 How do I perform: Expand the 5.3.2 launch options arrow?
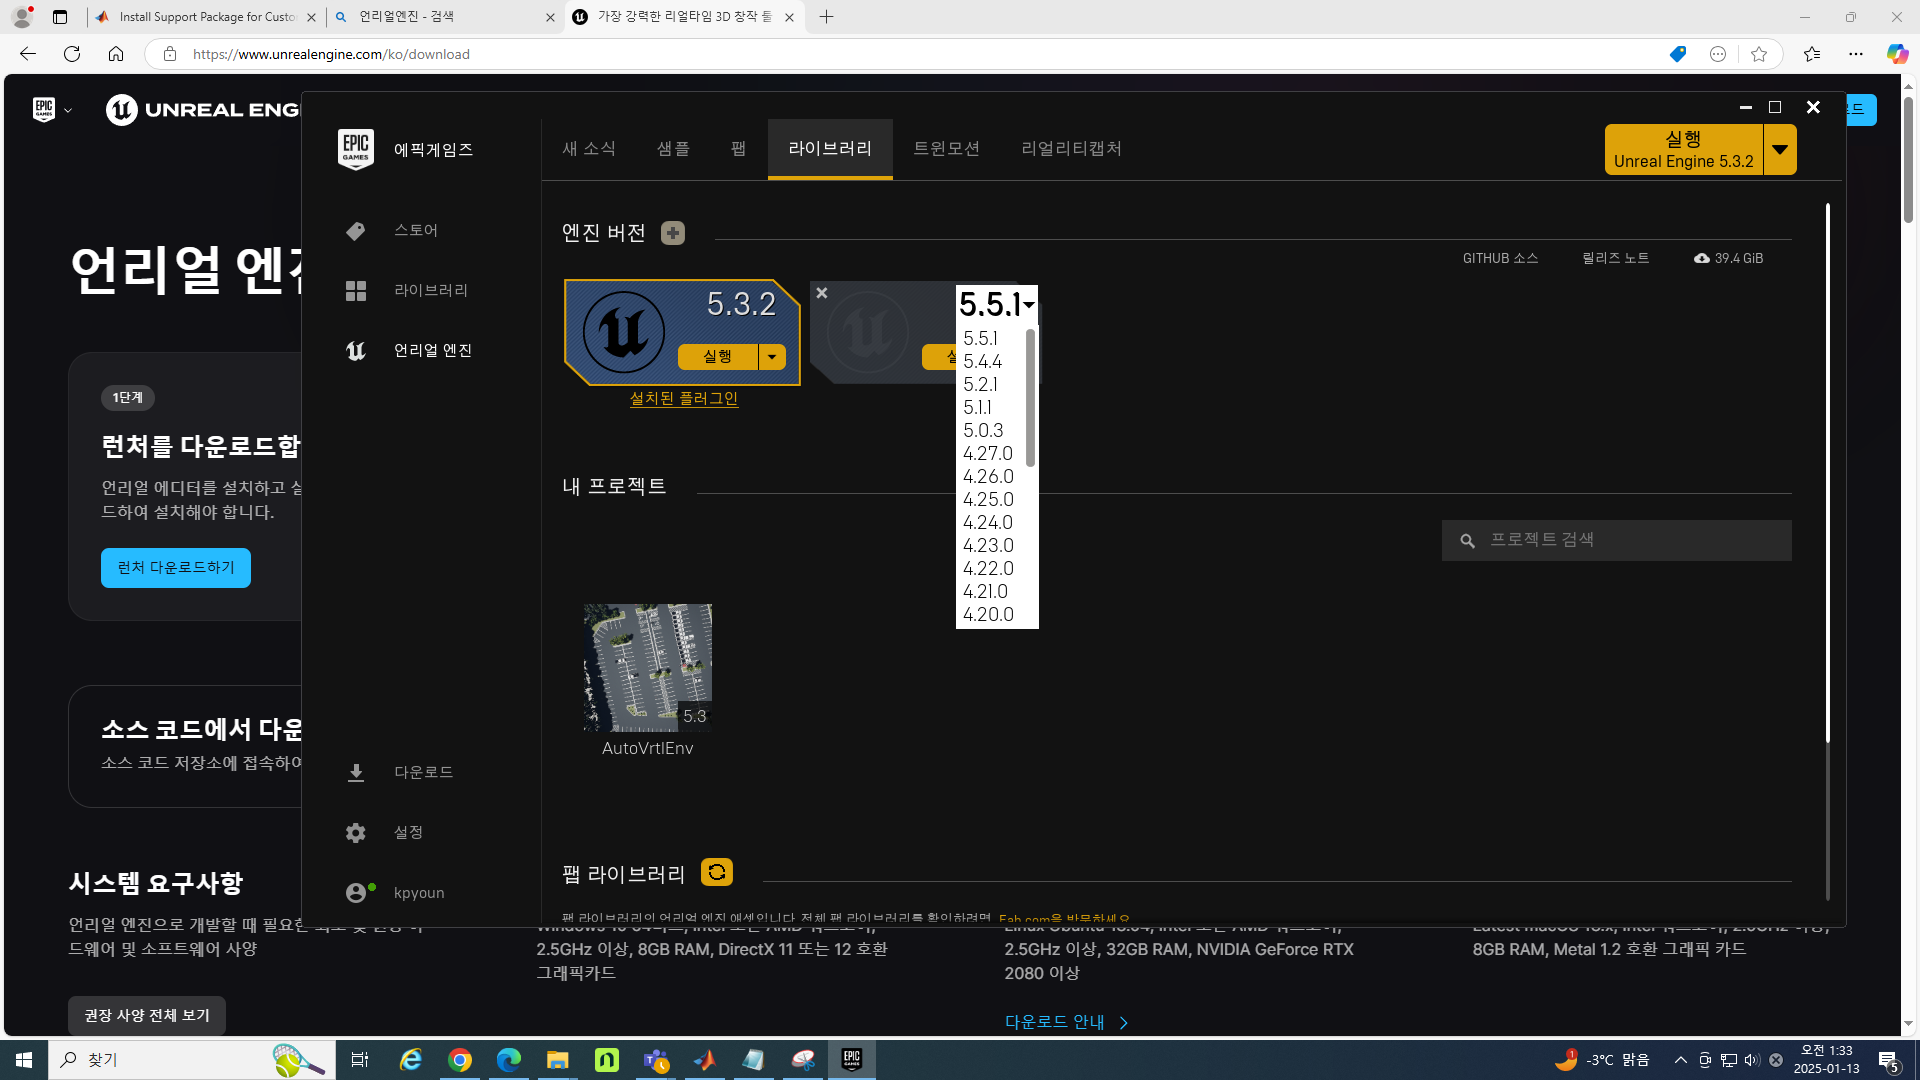772,357
